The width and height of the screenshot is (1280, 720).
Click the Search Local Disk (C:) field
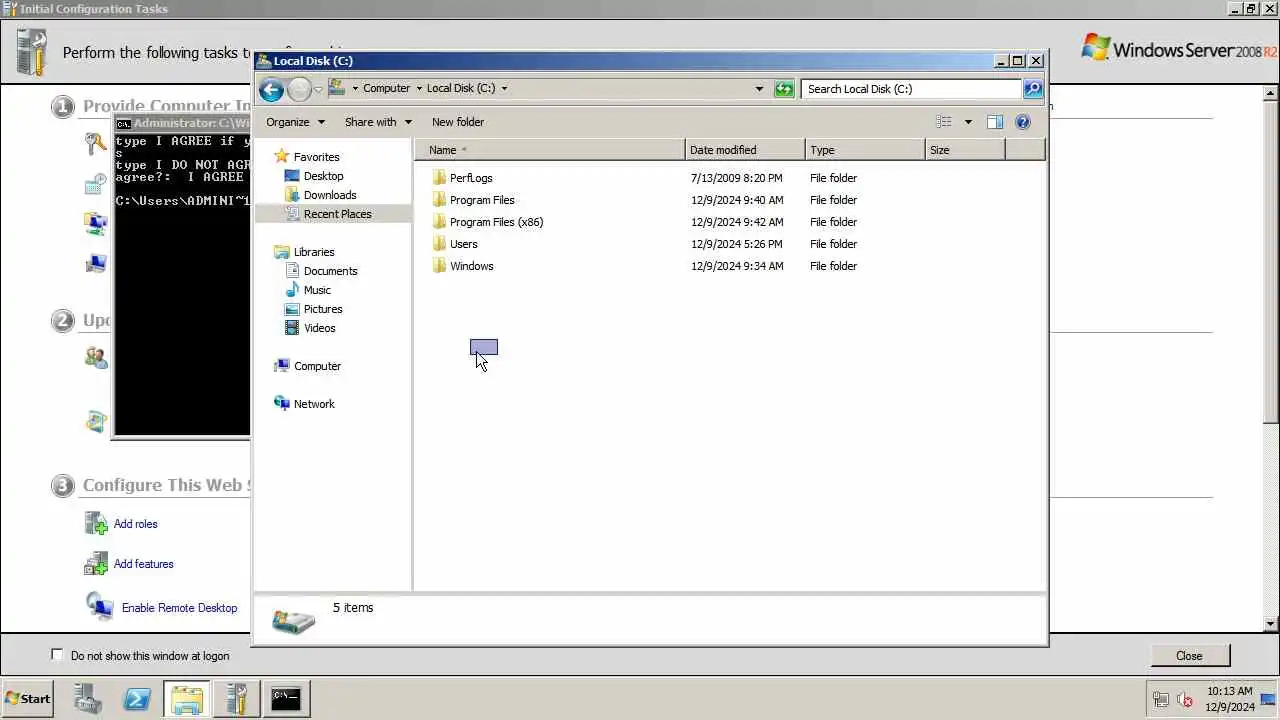pyautogui.click(x=911, y=89)
